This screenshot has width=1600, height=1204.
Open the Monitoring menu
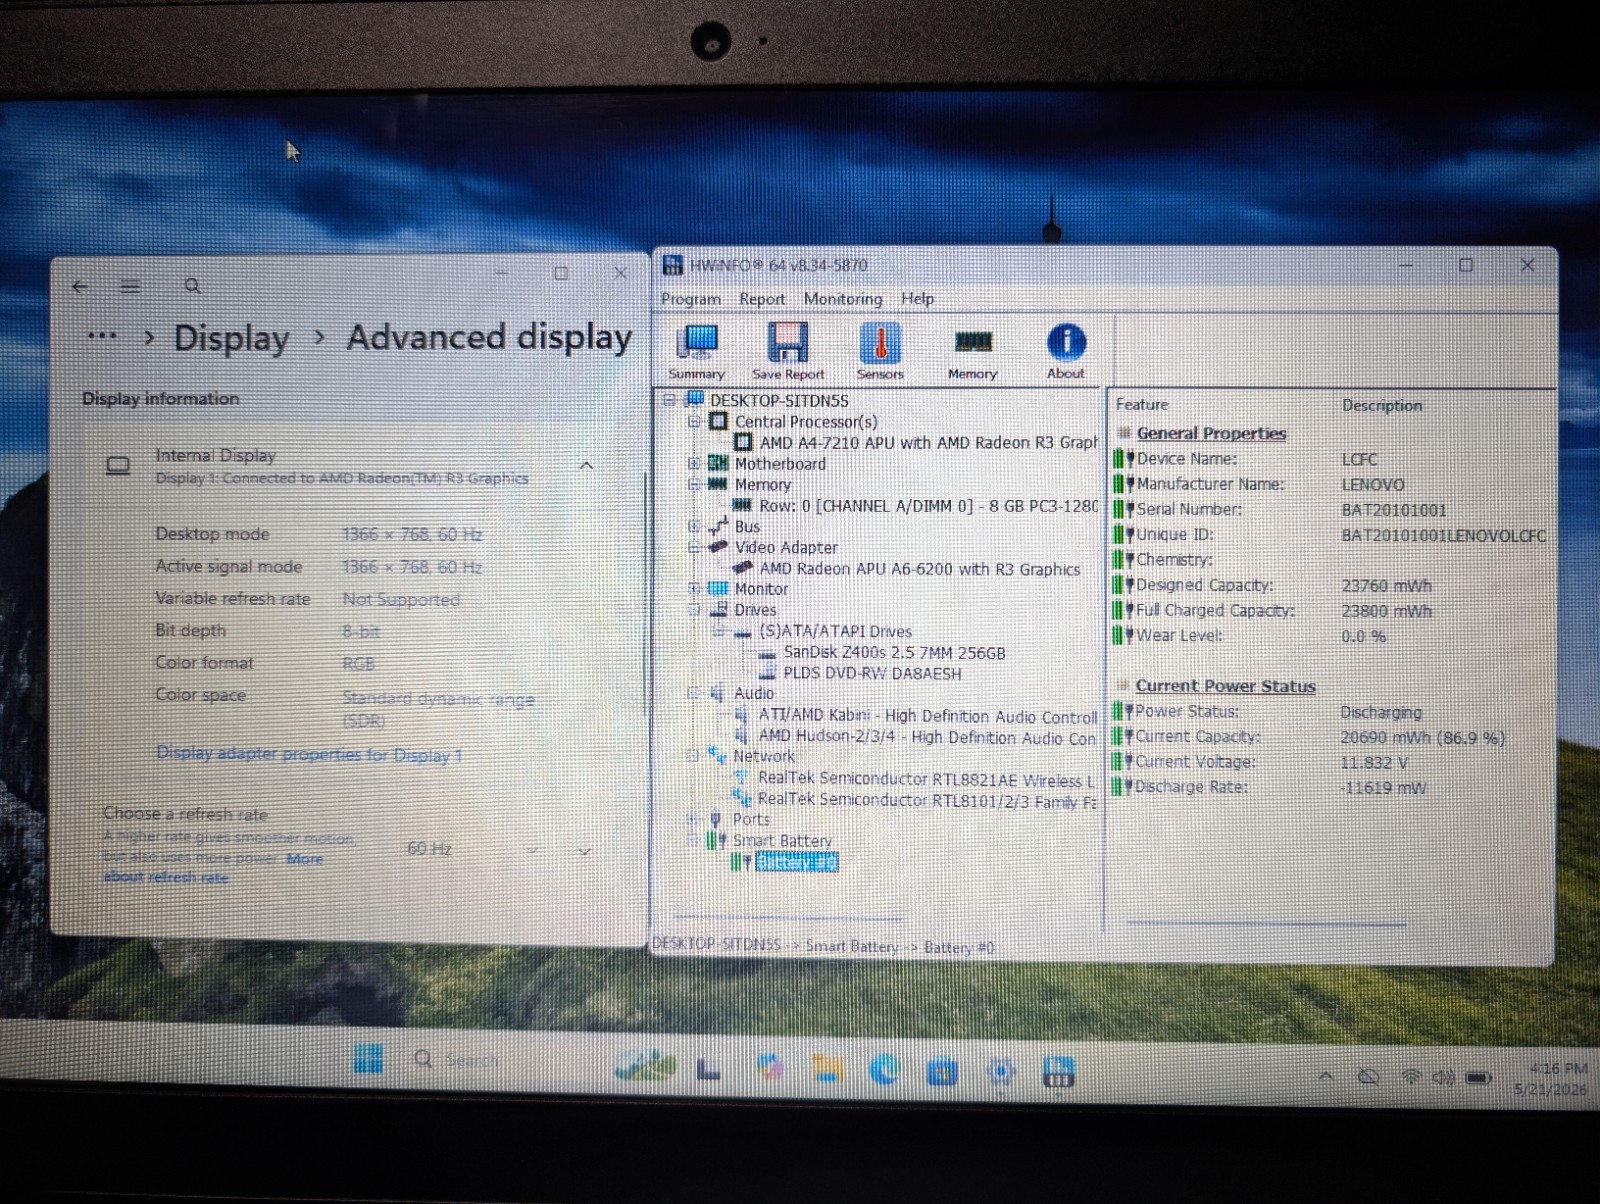point(843,299)
